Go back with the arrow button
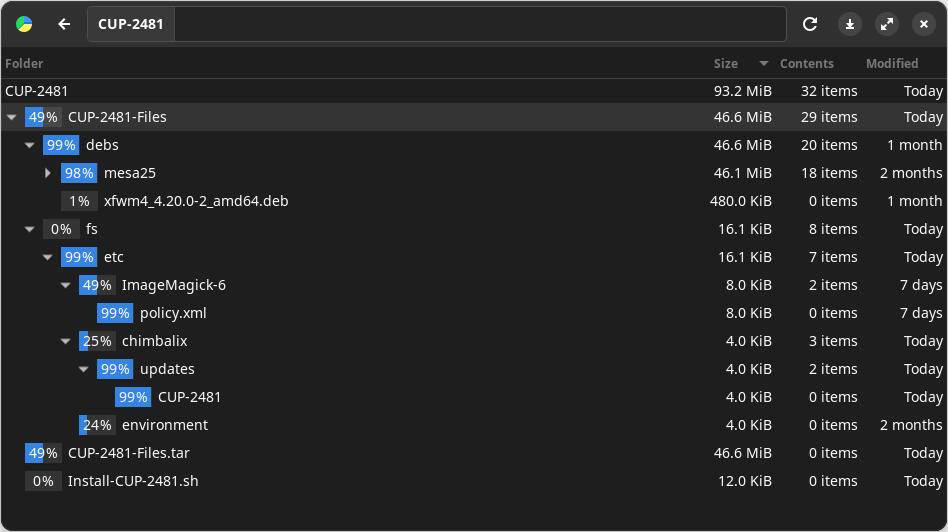The height and width of the screenshot is (532, 948). [x=64, y=24]
